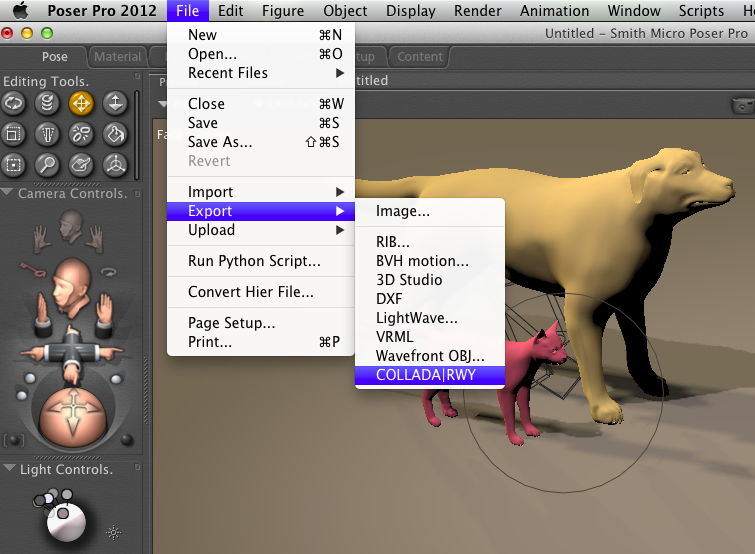
Task: Open the Animation menu
Action: click(554, 11)
